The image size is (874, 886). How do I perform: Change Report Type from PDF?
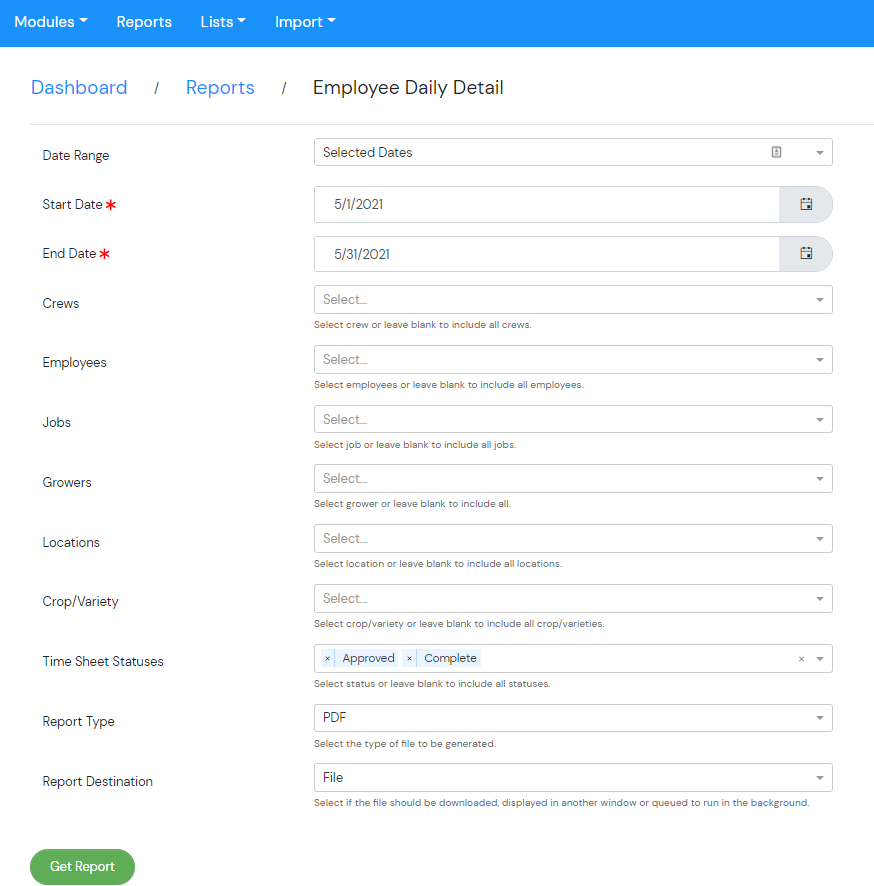573,718
